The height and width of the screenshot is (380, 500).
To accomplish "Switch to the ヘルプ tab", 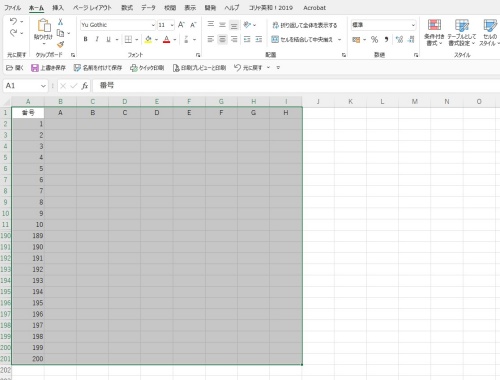I will (231, 8).
